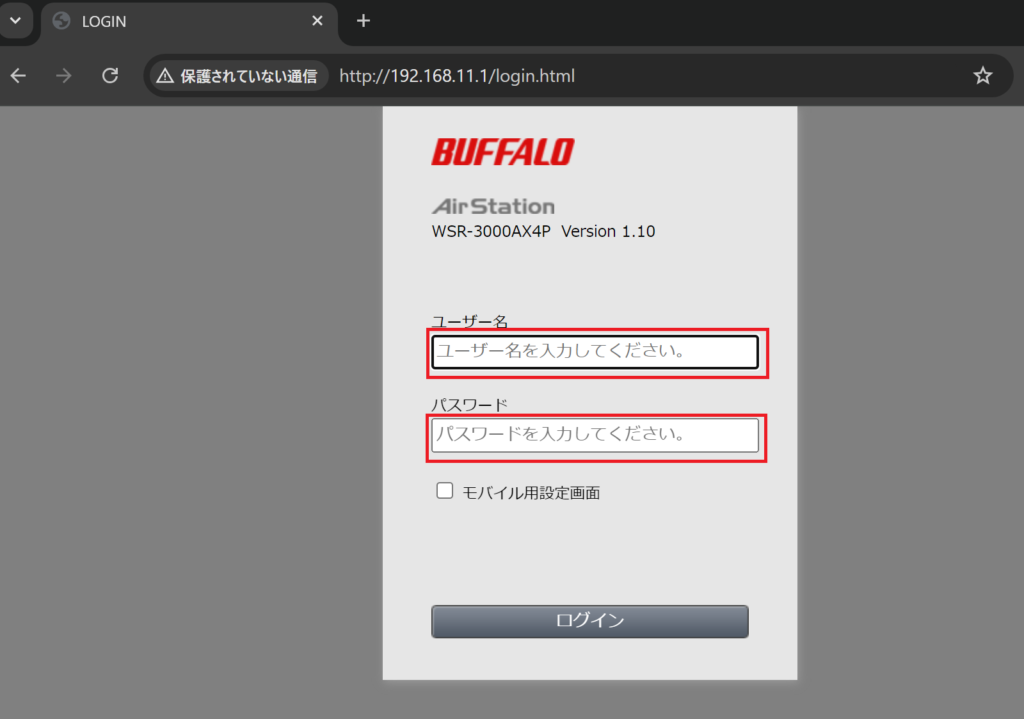
Task: Click the red BUFFALO logo
Action: pyautogui.click(x=503, y=152)
